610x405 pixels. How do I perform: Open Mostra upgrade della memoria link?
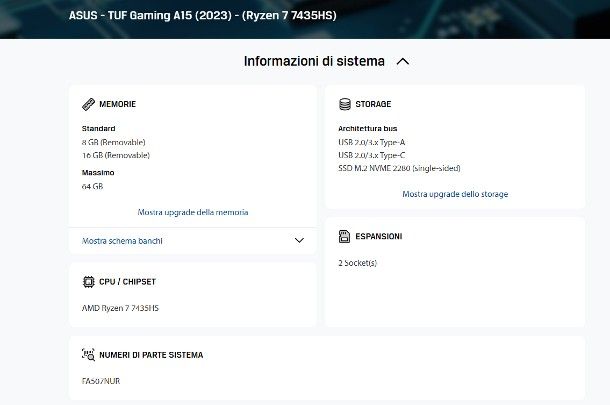coord(193,212)
